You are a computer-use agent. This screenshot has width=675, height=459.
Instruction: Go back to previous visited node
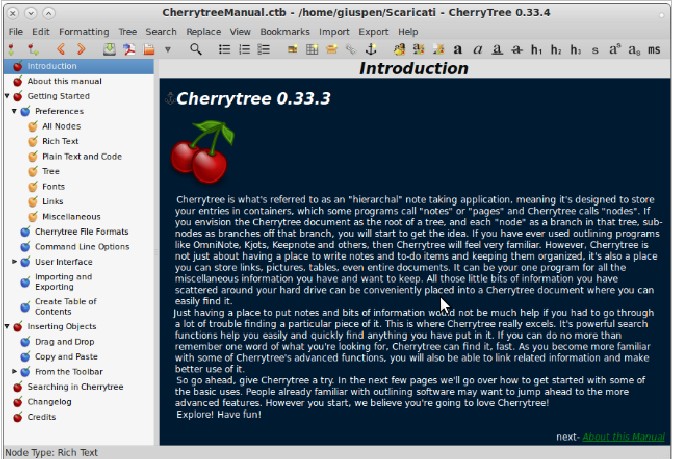(61, 50)
